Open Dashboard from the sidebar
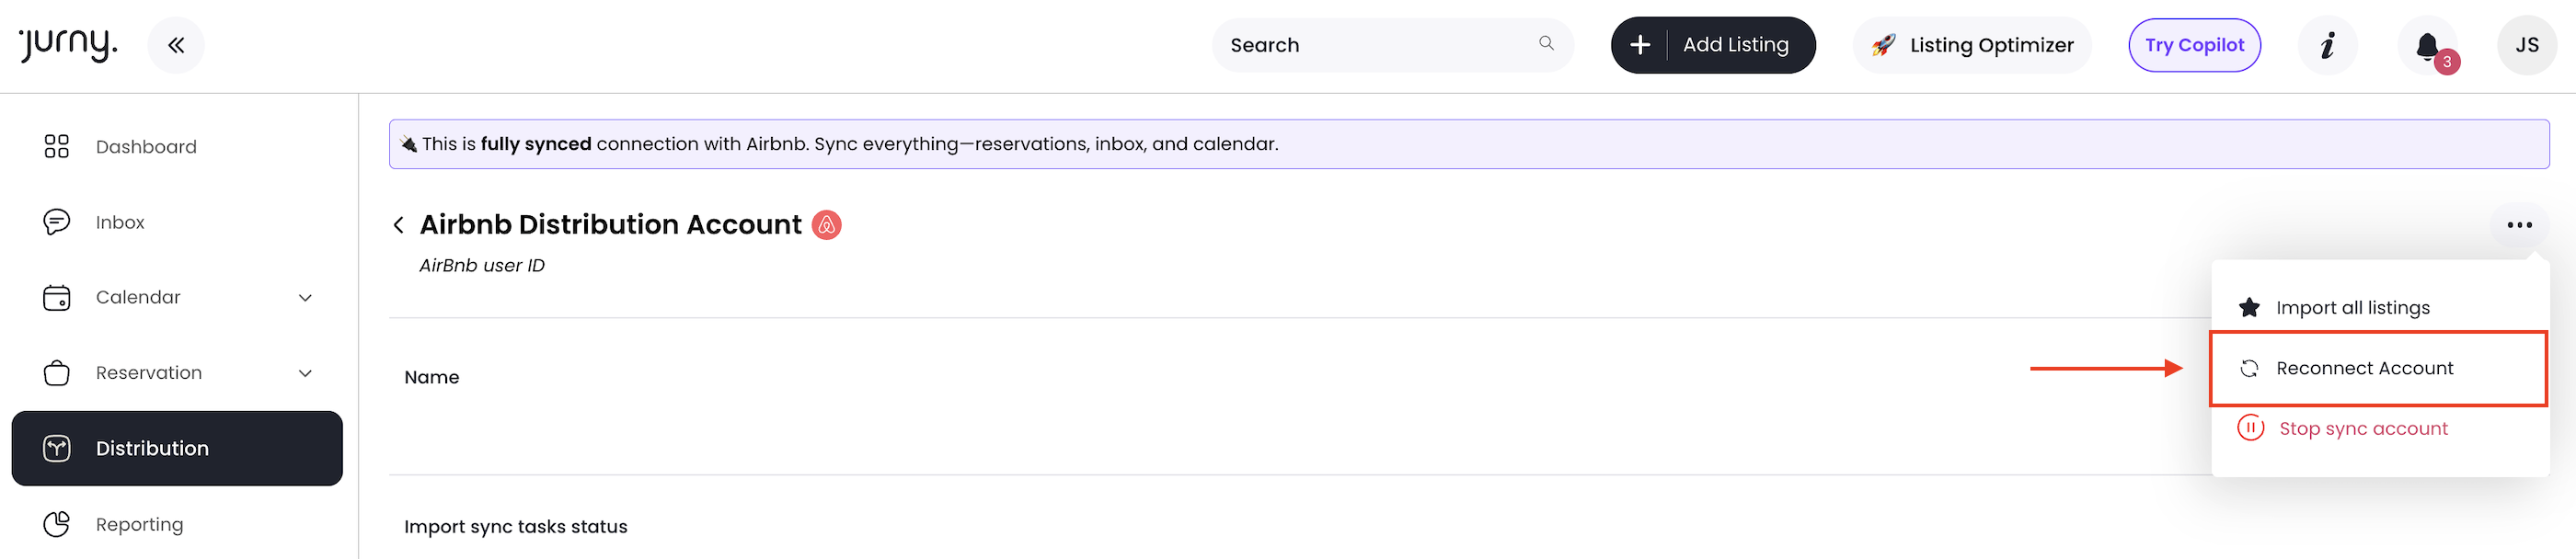Image resolution: width=2576 pixels, height=559 pixels. click(146, 147)
